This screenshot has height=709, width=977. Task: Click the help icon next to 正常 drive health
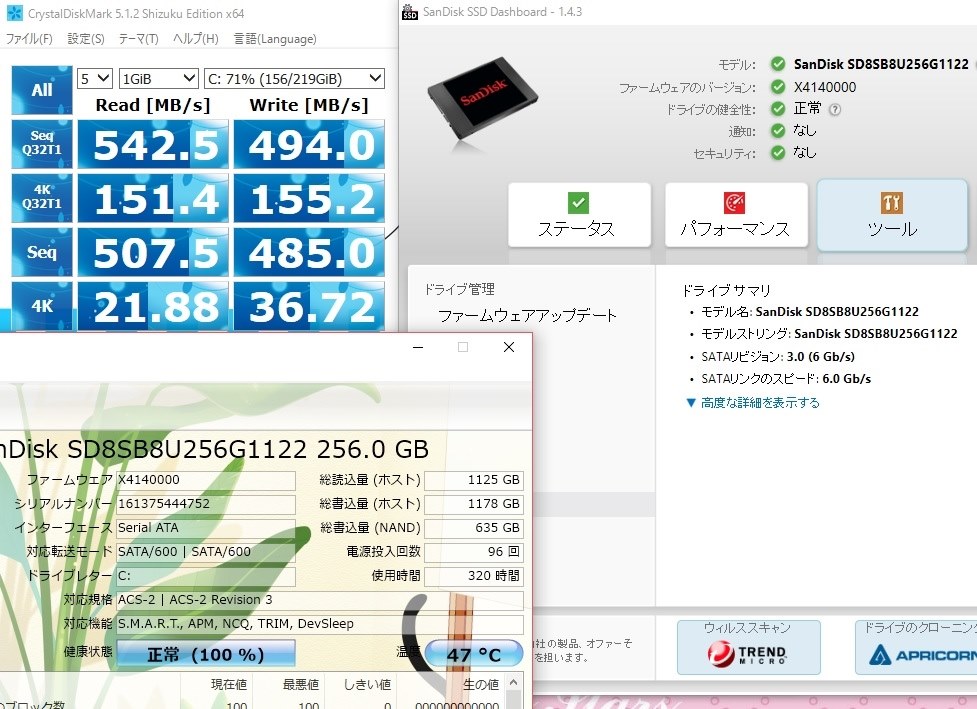pyautogui.click(x=835, y=109)
